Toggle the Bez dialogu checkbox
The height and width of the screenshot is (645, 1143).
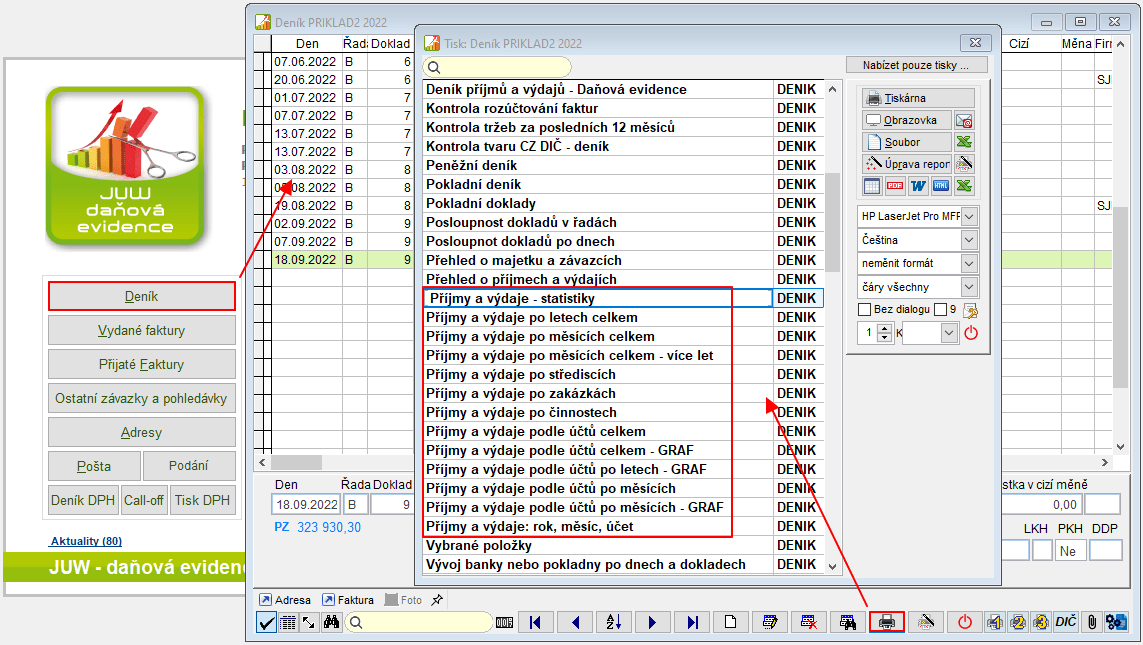(x=865, y=310)
